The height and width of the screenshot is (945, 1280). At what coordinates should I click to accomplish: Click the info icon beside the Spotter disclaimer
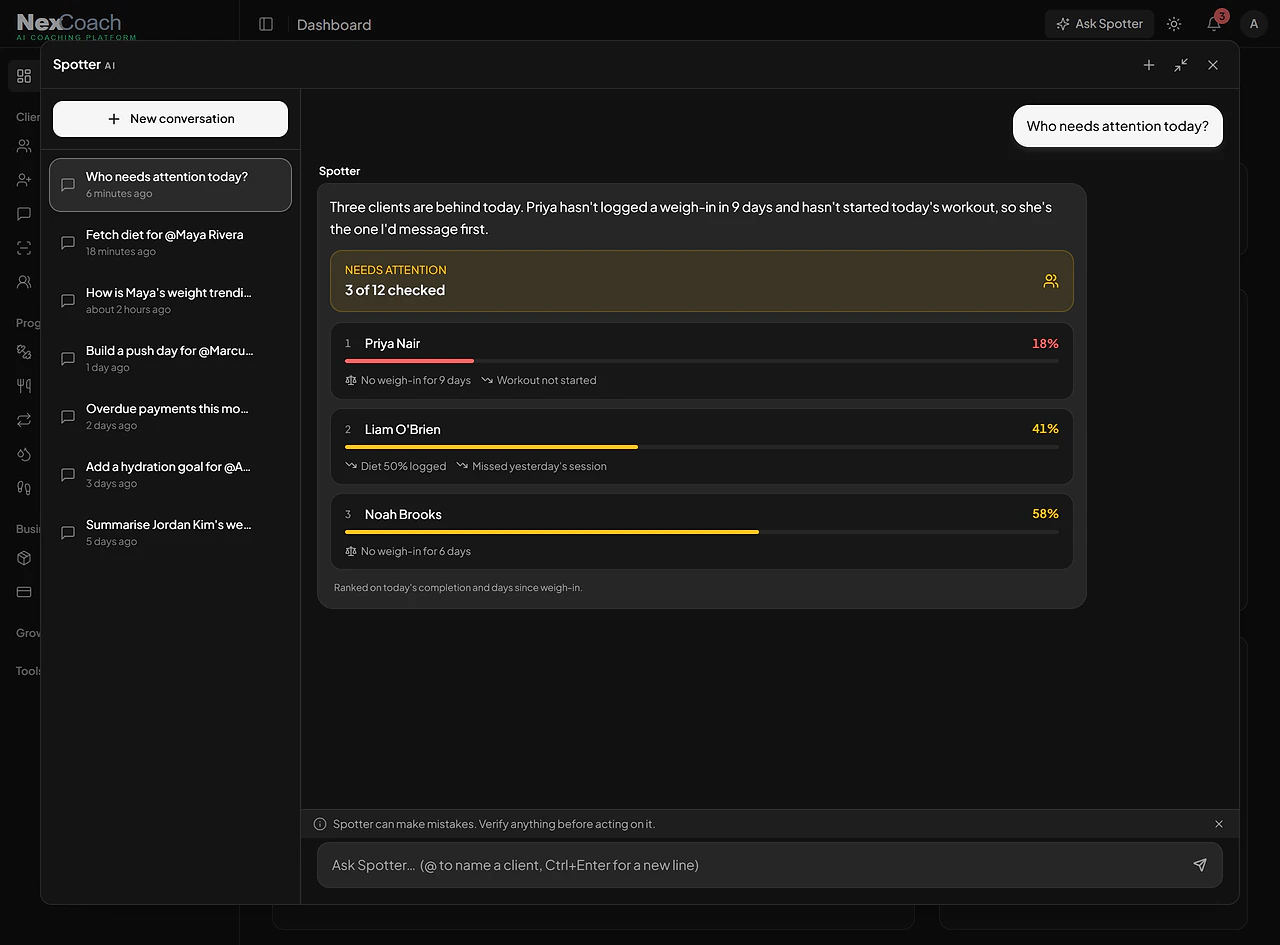(x=320, y=824)
